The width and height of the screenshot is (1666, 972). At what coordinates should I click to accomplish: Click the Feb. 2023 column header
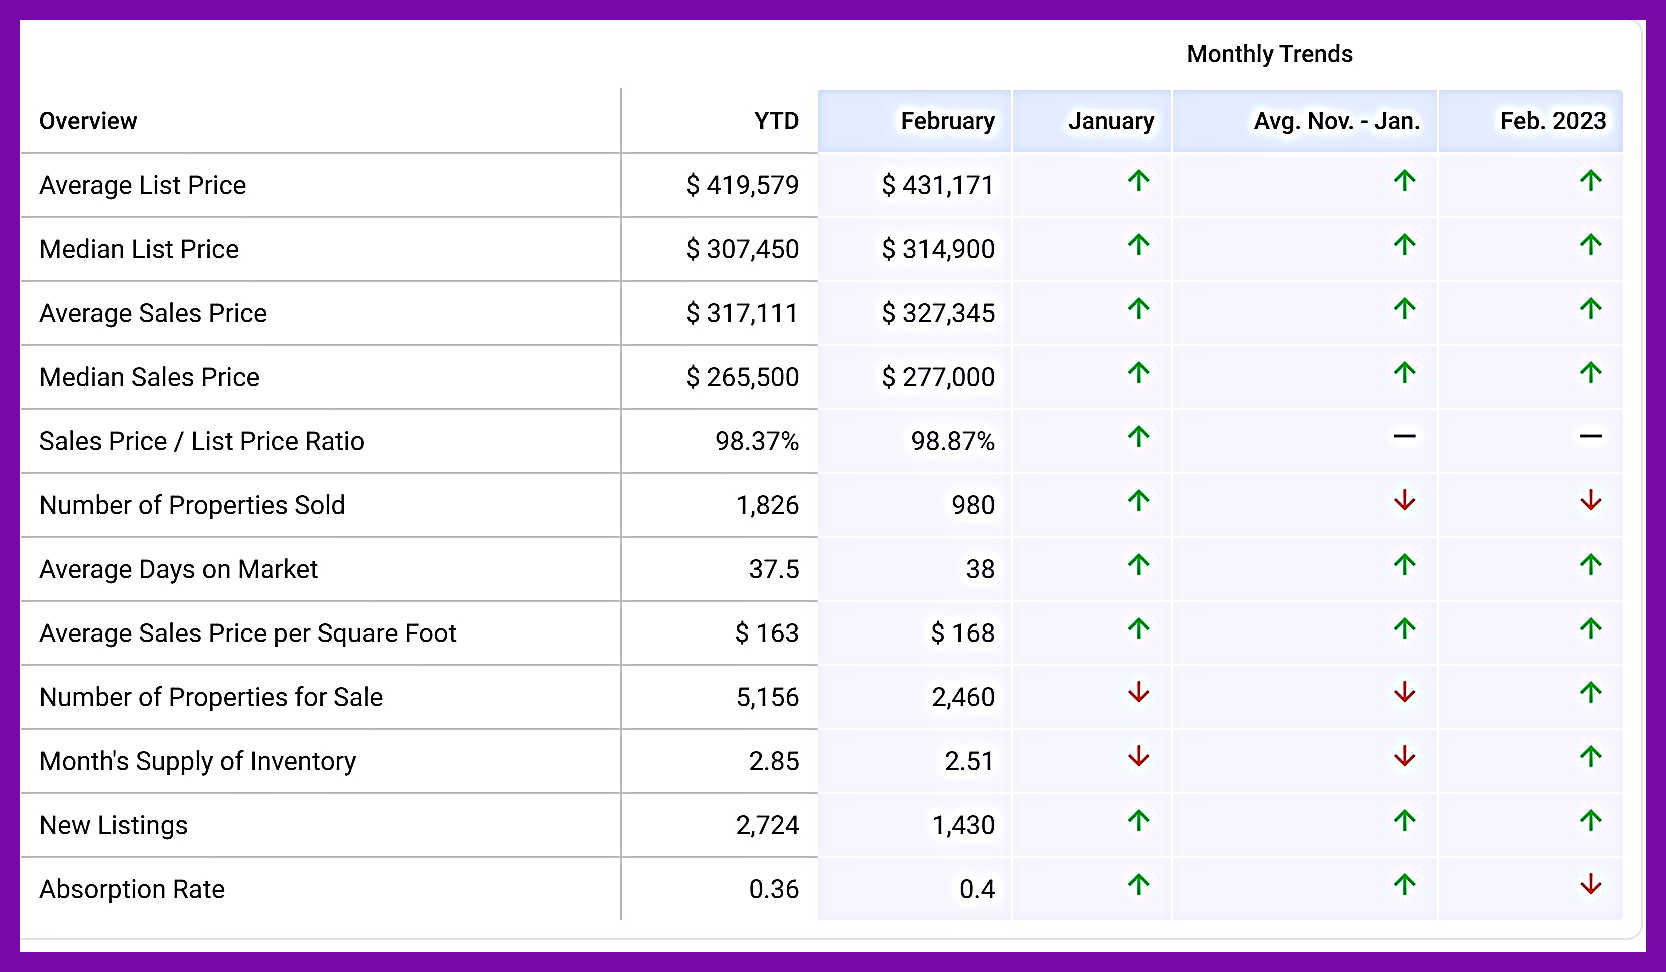click(x=1552, y=121)
